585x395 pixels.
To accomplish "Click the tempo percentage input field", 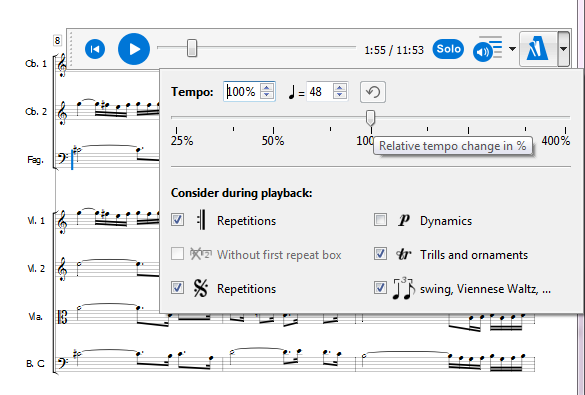I will [243, 91].
